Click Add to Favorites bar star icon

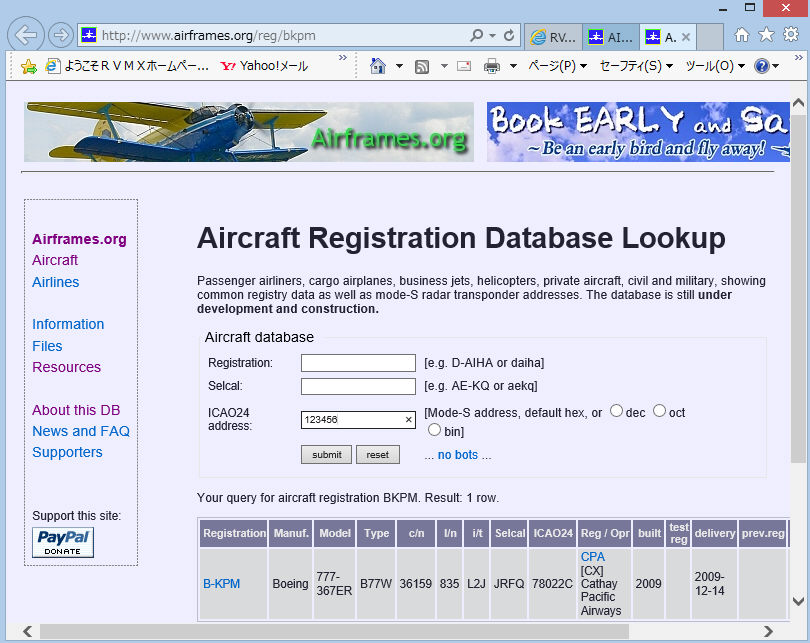pyautogui.click(x=29, y=66)
